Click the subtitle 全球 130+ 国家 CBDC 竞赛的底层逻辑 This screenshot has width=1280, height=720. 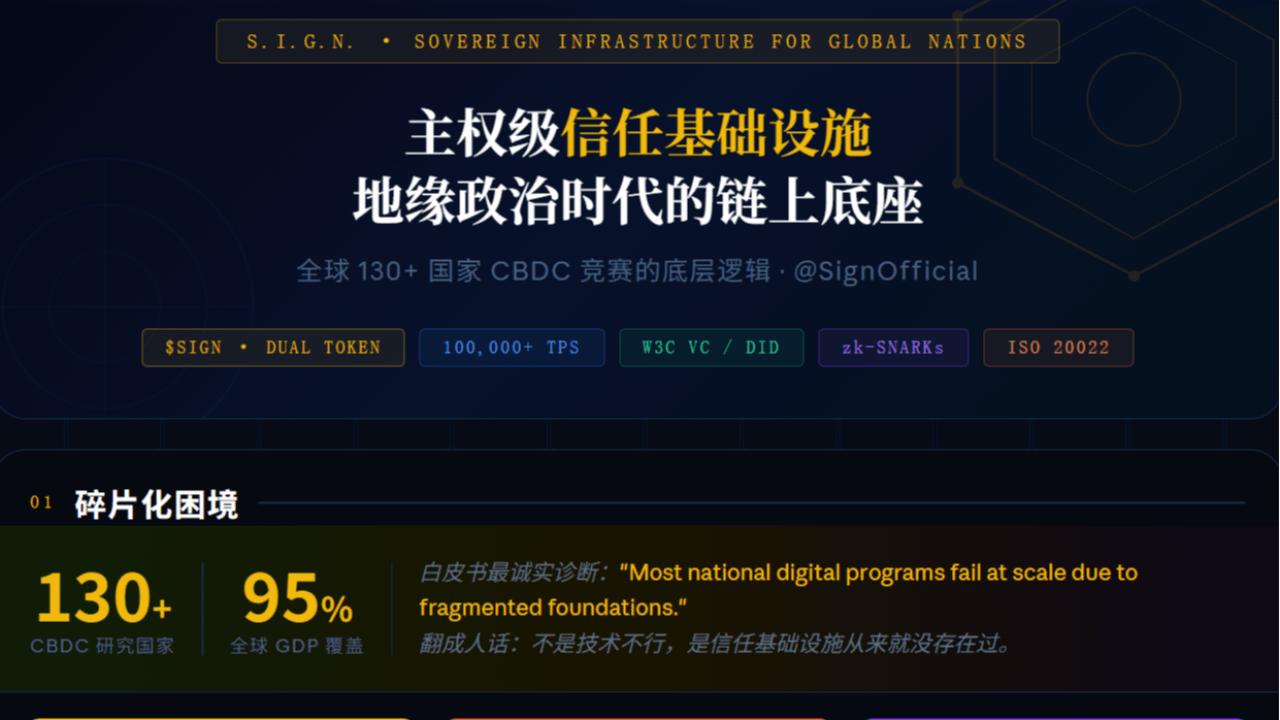click(x=534, y=271)
